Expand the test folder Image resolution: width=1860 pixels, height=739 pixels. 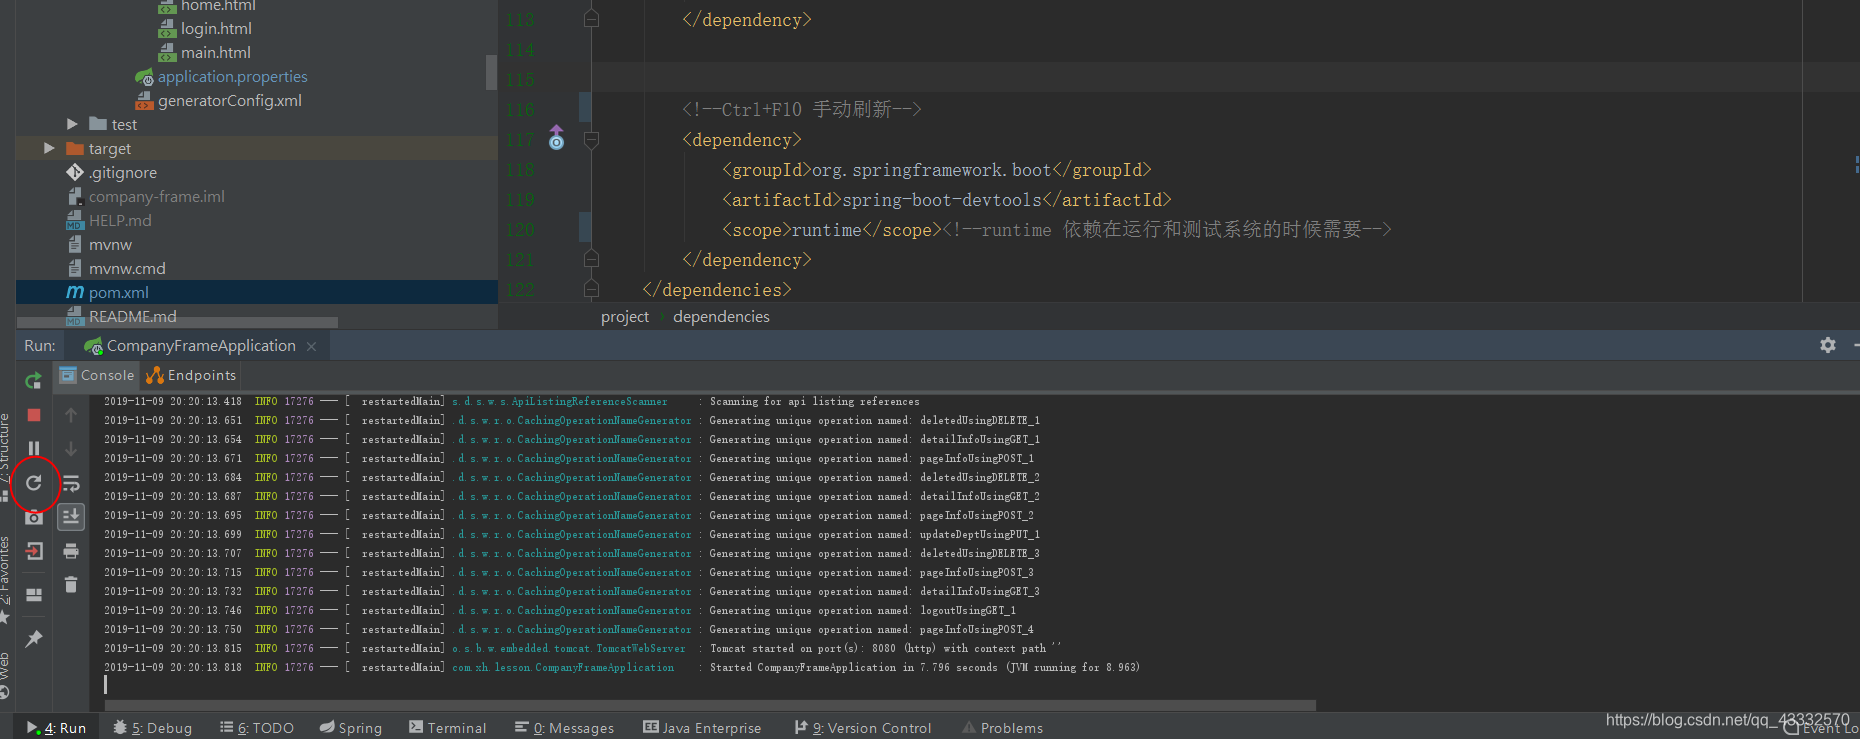pos(72,124)
